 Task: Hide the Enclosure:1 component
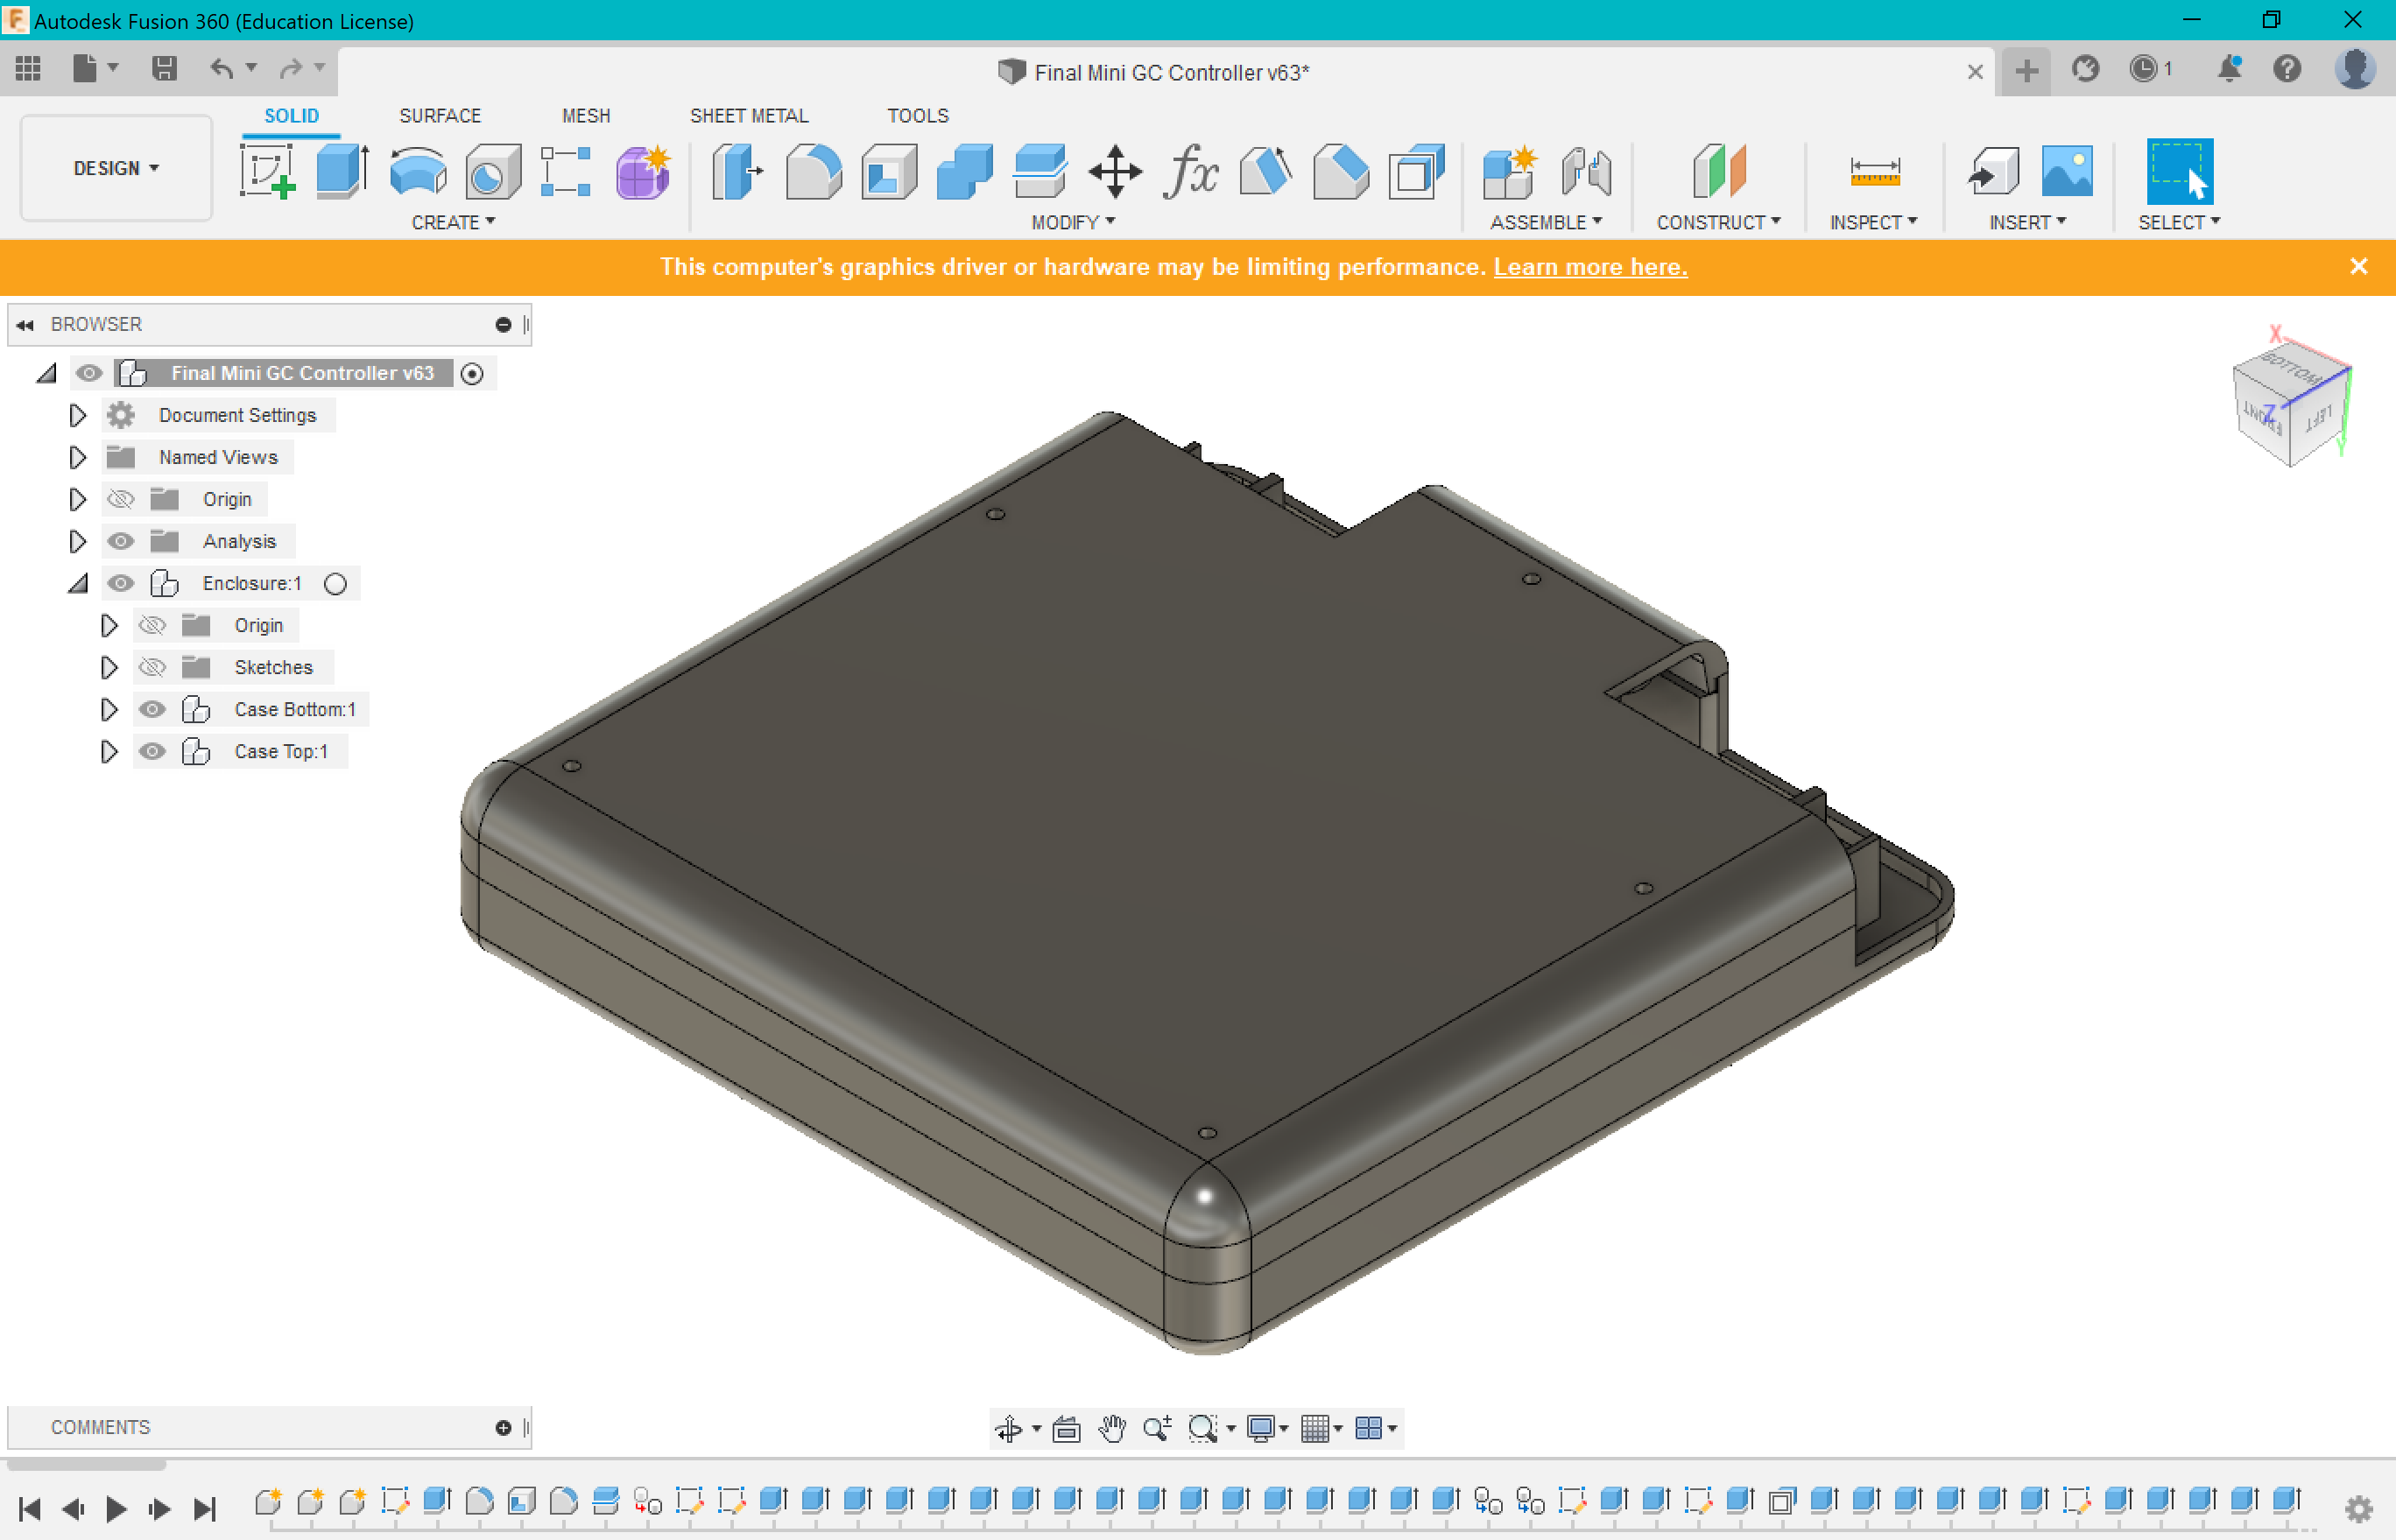coord(121,583)
